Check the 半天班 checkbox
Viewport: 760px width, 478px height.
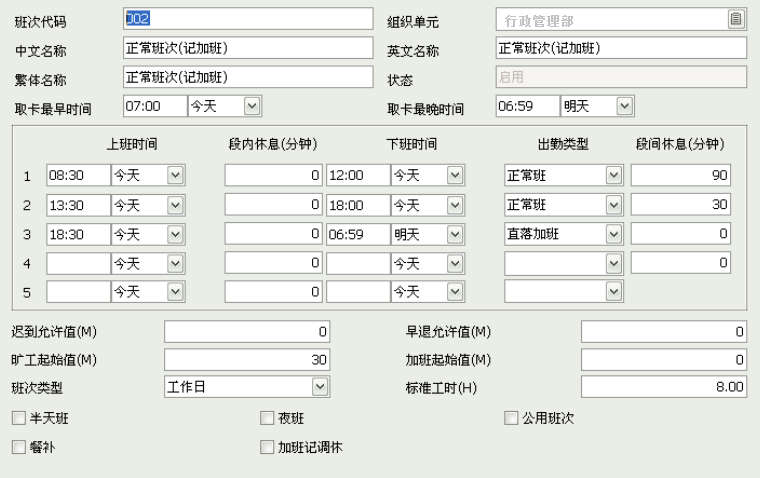(x=19, y=418)
